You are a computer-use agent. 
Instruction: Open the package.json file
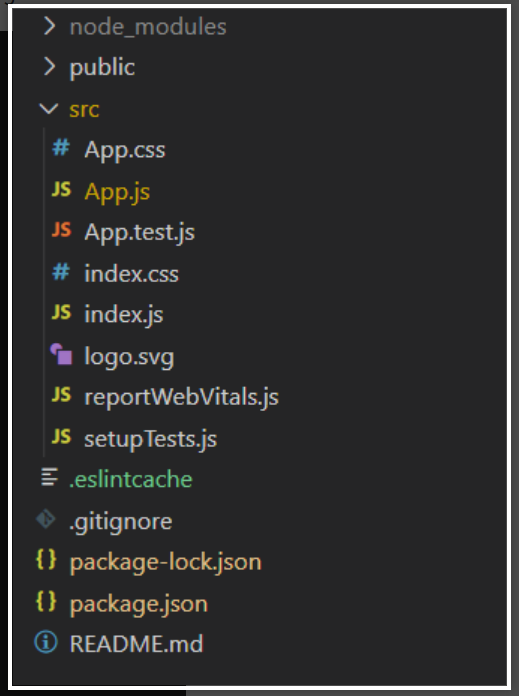point(139,604)
